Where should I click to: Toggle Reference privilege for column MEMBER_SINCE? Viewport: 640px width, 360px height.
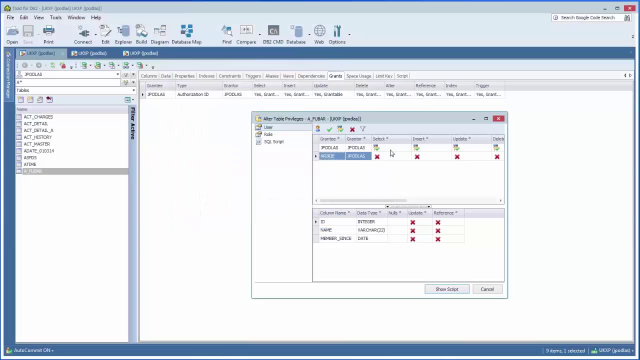coord(438,239)
